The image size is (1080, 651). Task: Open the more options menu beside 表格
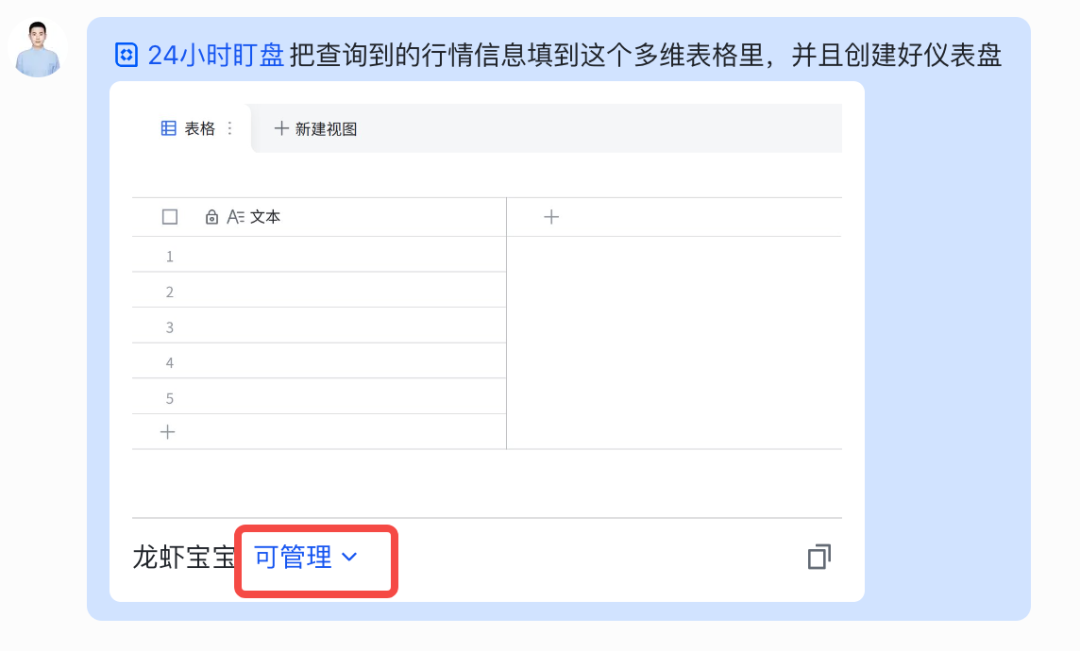228,128
